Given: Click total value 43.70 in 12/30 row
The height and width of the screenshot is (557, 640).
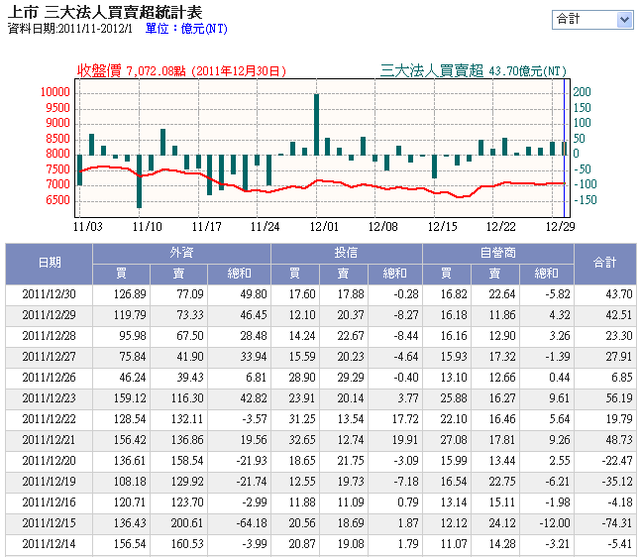Looking at the screenshot, I should (619, 295).
